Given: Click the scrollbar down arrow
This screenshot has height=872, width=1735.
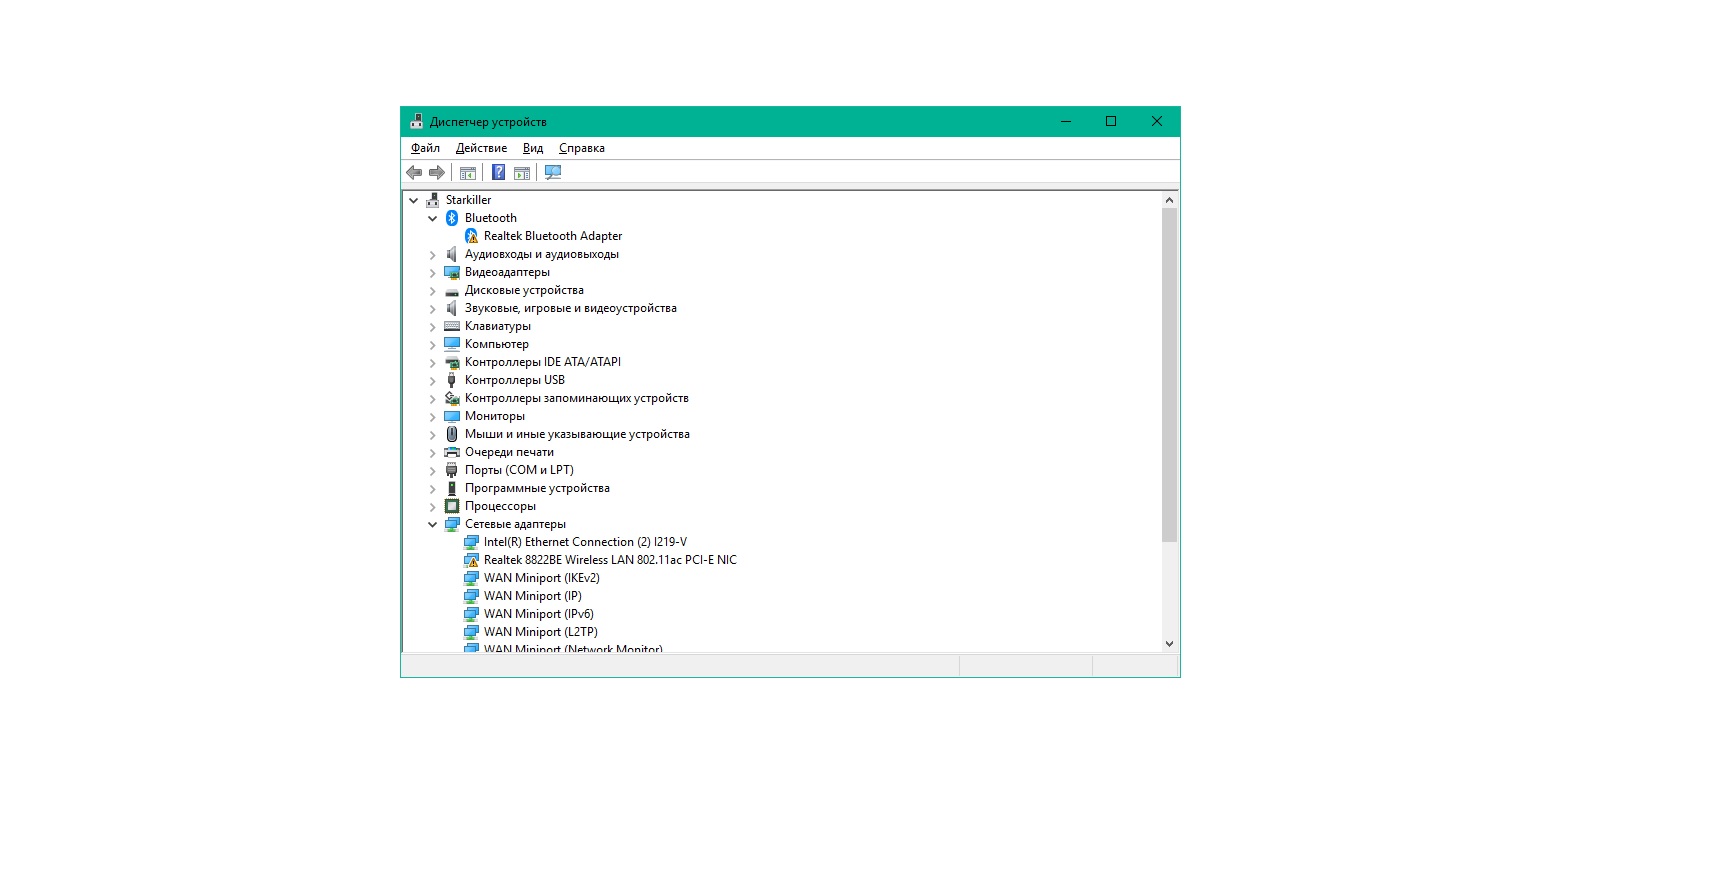Looking at the screenshot, I should tap(1169, 644).
